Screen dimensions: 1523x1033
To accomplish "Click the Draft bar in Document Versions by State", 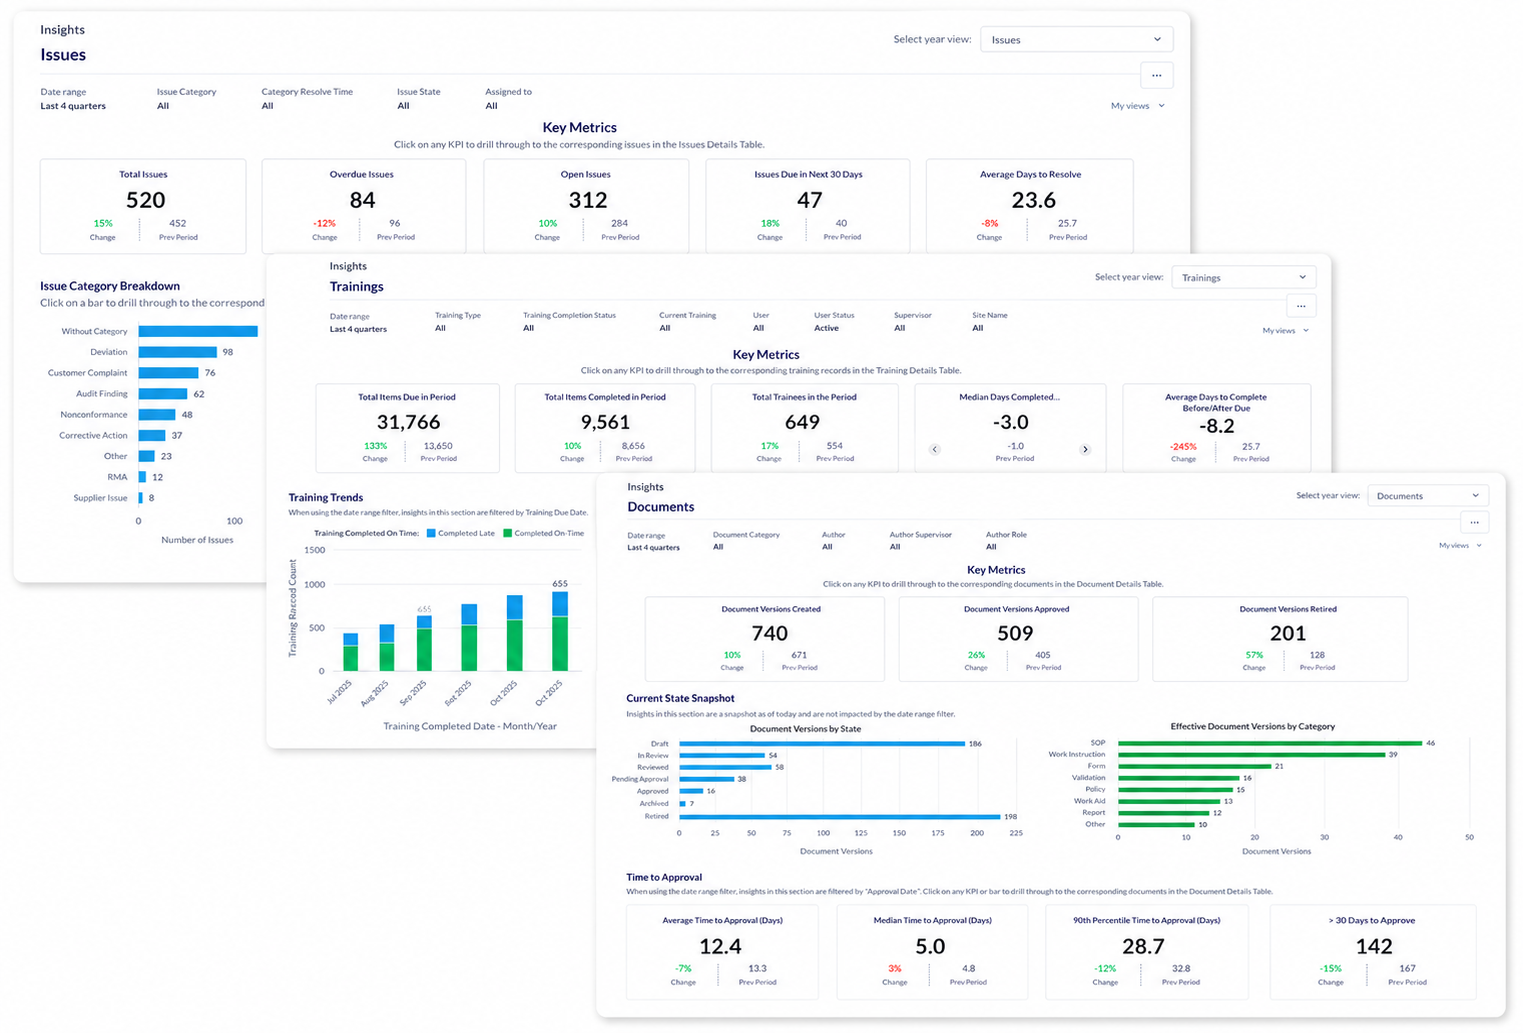I will coord(822,744).
